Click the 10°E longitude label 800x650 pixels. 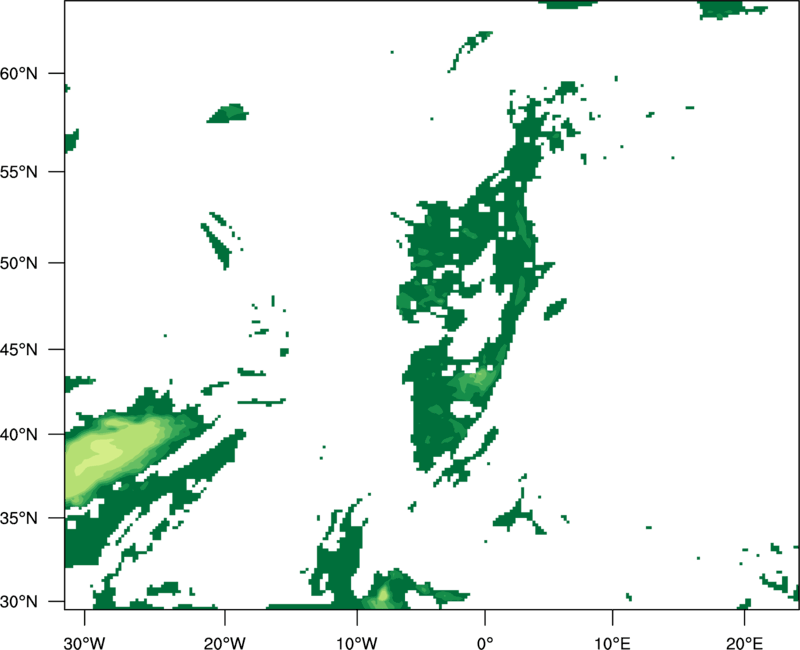click(612, 643)
